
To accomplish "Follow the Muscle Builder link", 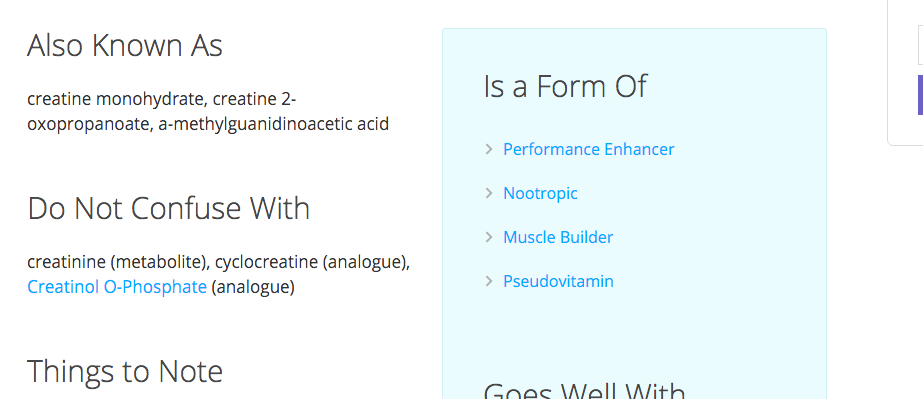I will point(557,237).
